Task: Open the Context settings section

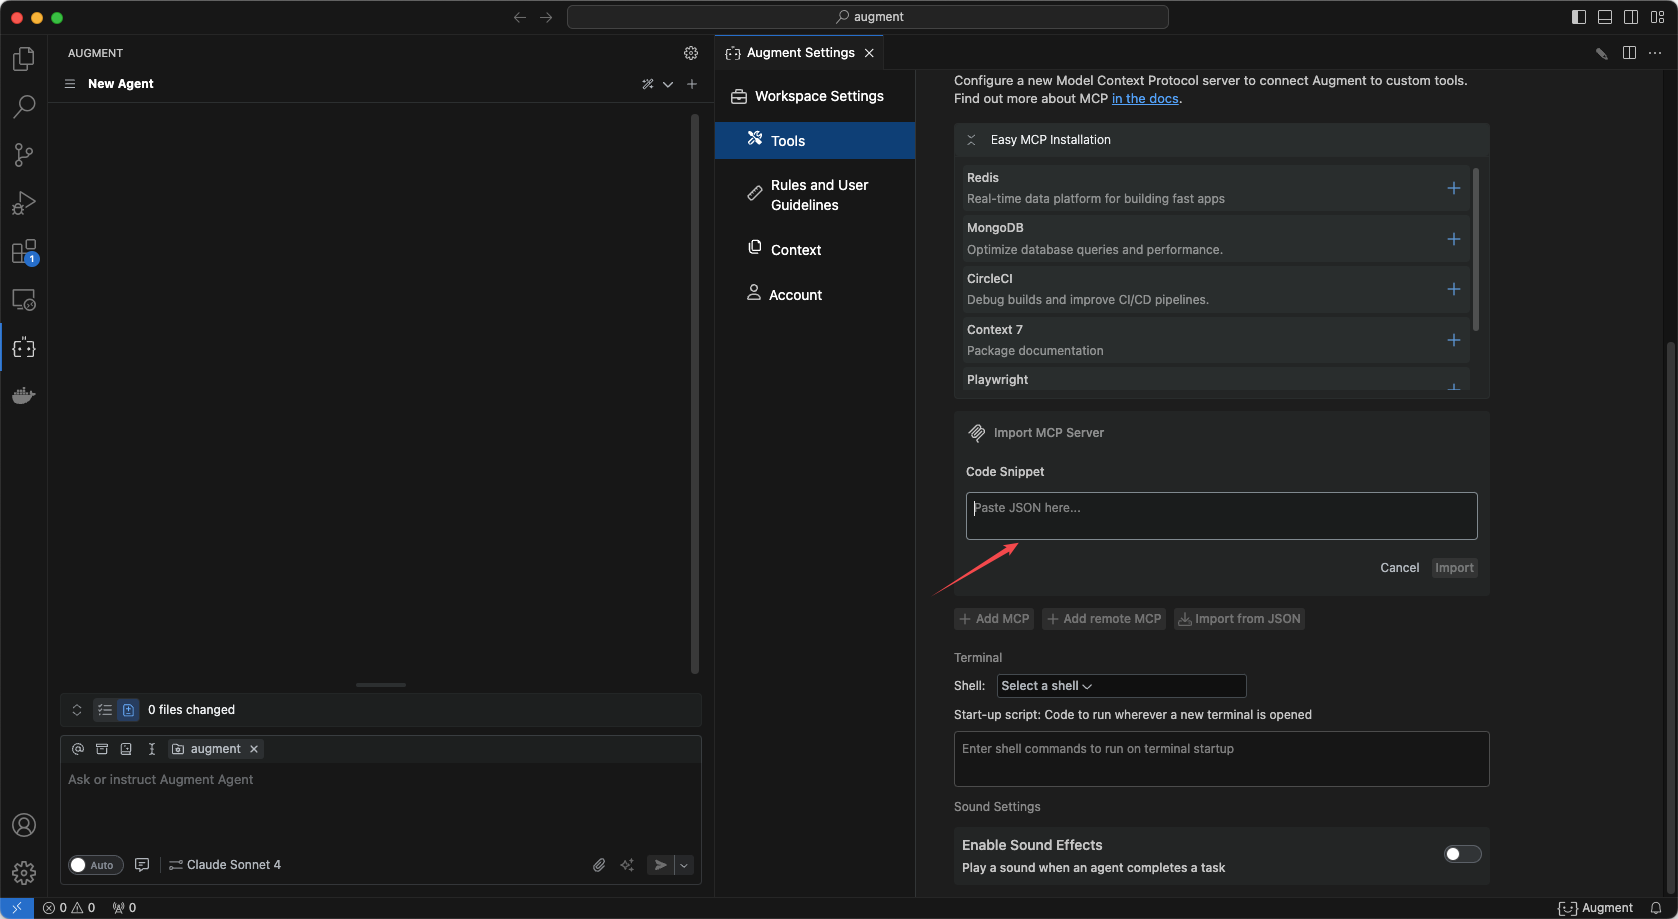Action: tap(795, 250)
